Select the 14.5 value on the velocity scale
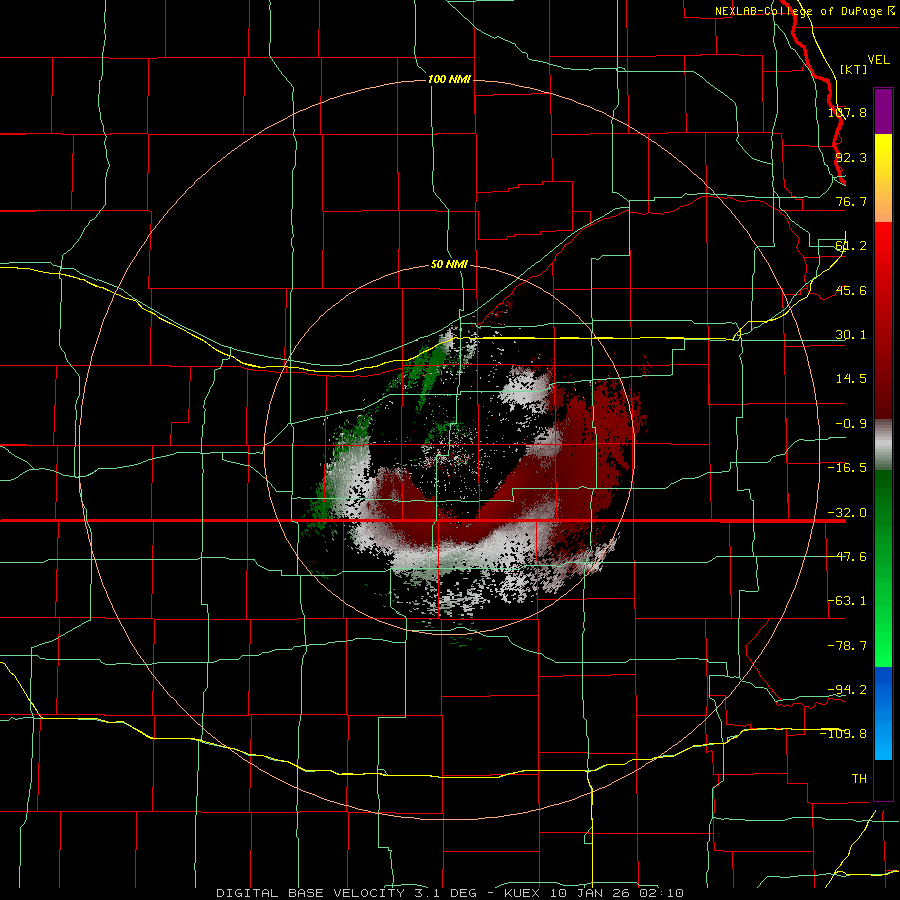The image size is (900, 900). tap(851, 379)
